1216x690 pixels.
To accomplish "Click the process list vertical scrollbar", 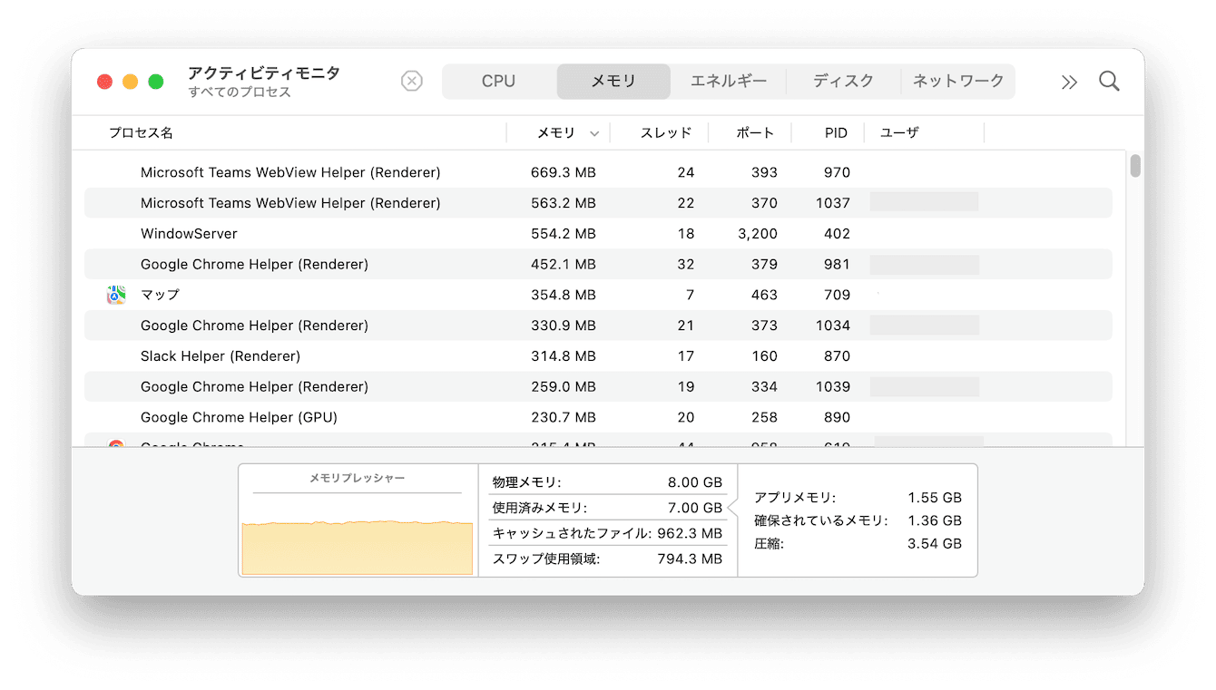I will (1135, 166).
